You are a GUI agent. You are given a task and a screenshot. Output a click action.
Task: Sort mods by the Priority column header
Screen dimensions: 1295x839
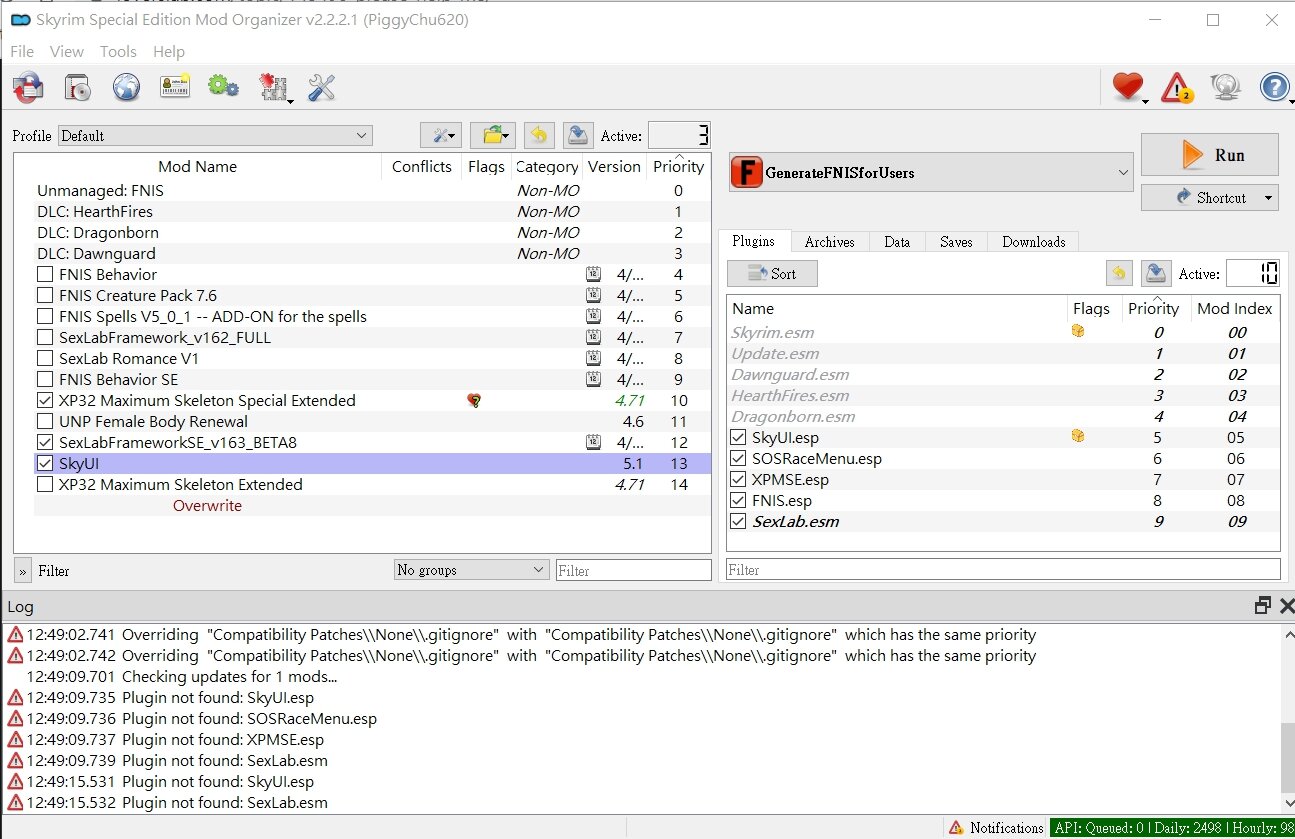pyautogui.click(x=678, y=166)
